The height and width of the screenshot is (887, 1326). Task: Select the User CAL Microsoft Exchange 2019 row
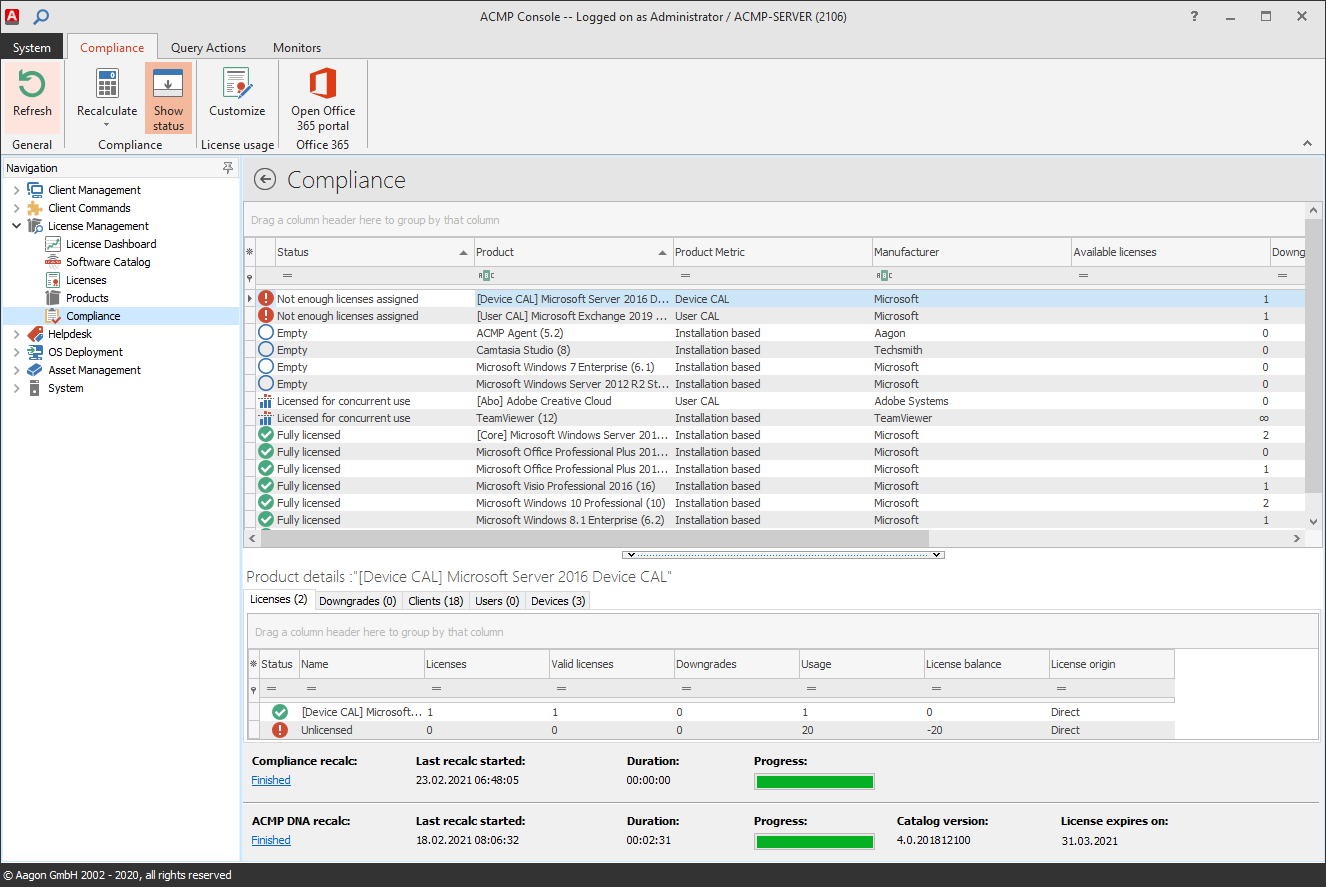(x=775, y=316)
